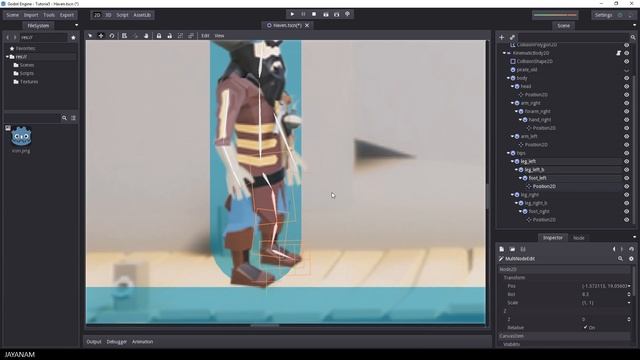Switch to the AssetLib workspace
The width and height of the screenshot is (640, 360).
pyautogui.click(x=142, y=15)
